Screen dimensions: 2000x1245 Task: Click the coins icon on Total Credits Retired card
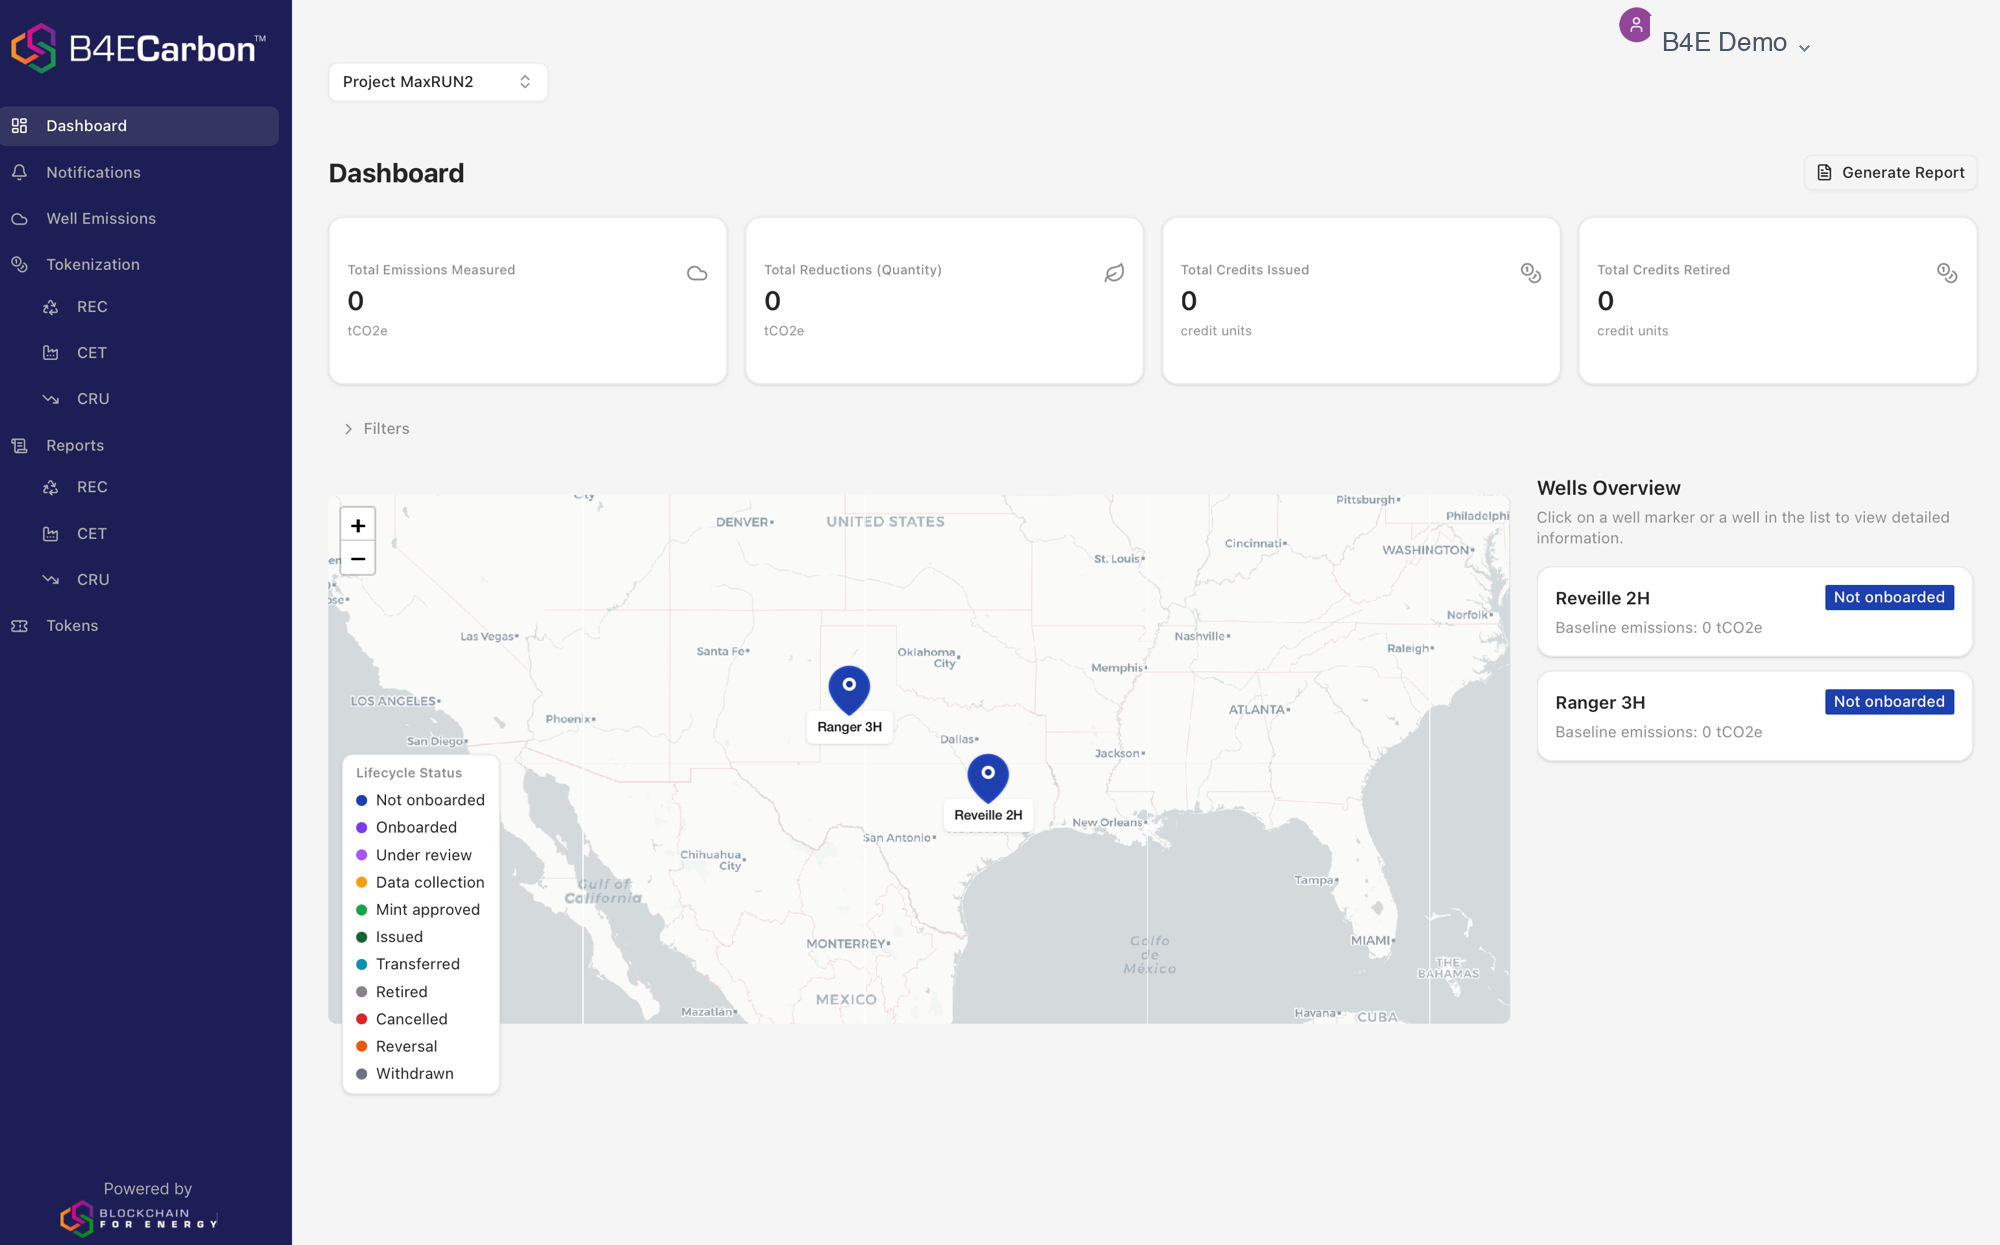tap(1947, 273)
